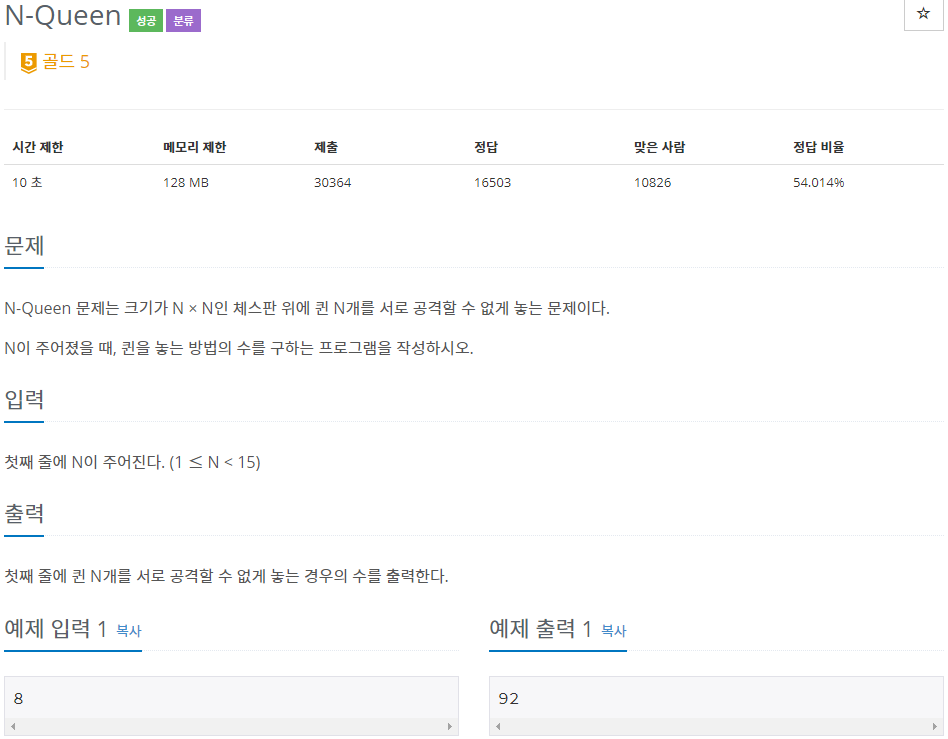948x739 pixels.
Task: Click the 예제 입력 1 heading
Action: (56, 629)
